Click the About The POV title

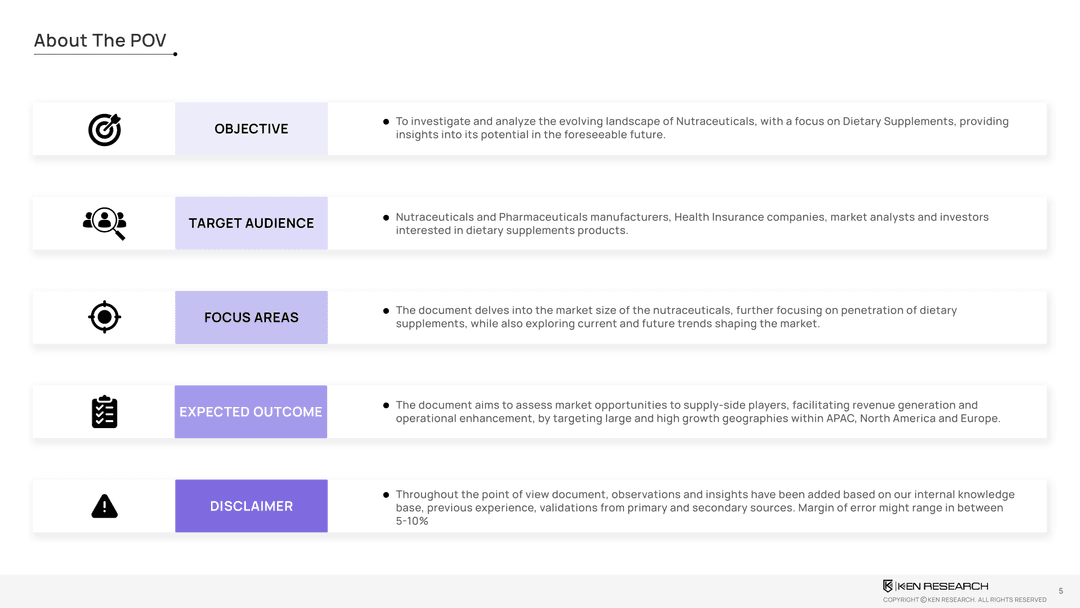tap(100, 41)
